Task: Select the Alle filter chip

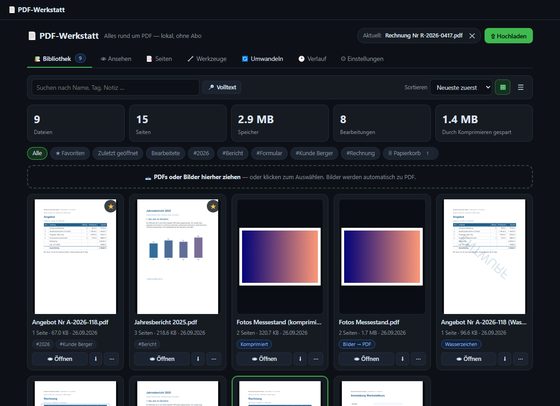Action: (37, 154)
